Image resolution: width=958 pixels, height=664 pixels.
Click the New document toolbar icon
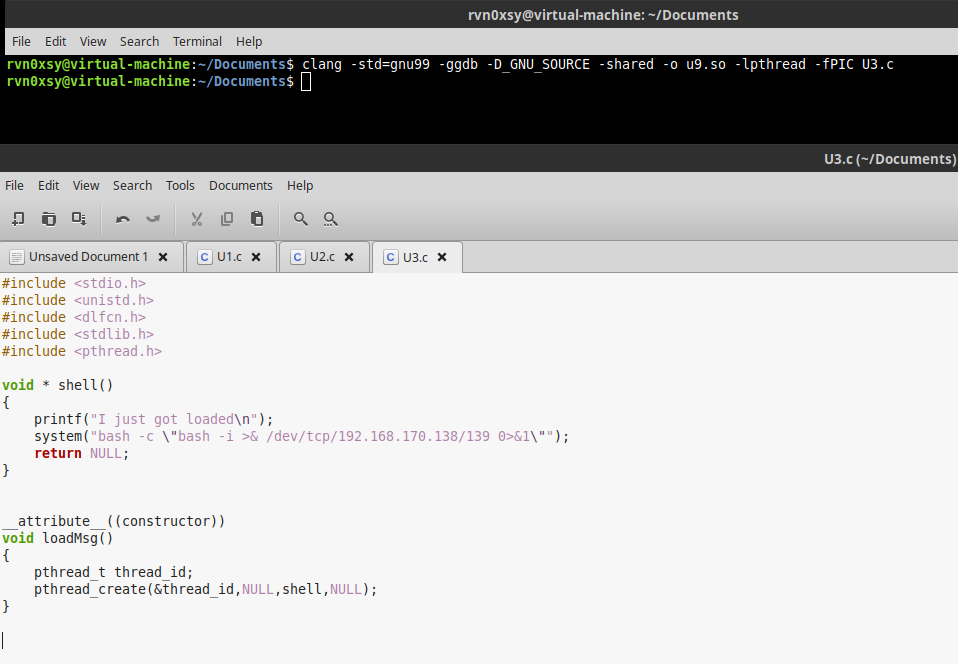(x=18, y=219)
